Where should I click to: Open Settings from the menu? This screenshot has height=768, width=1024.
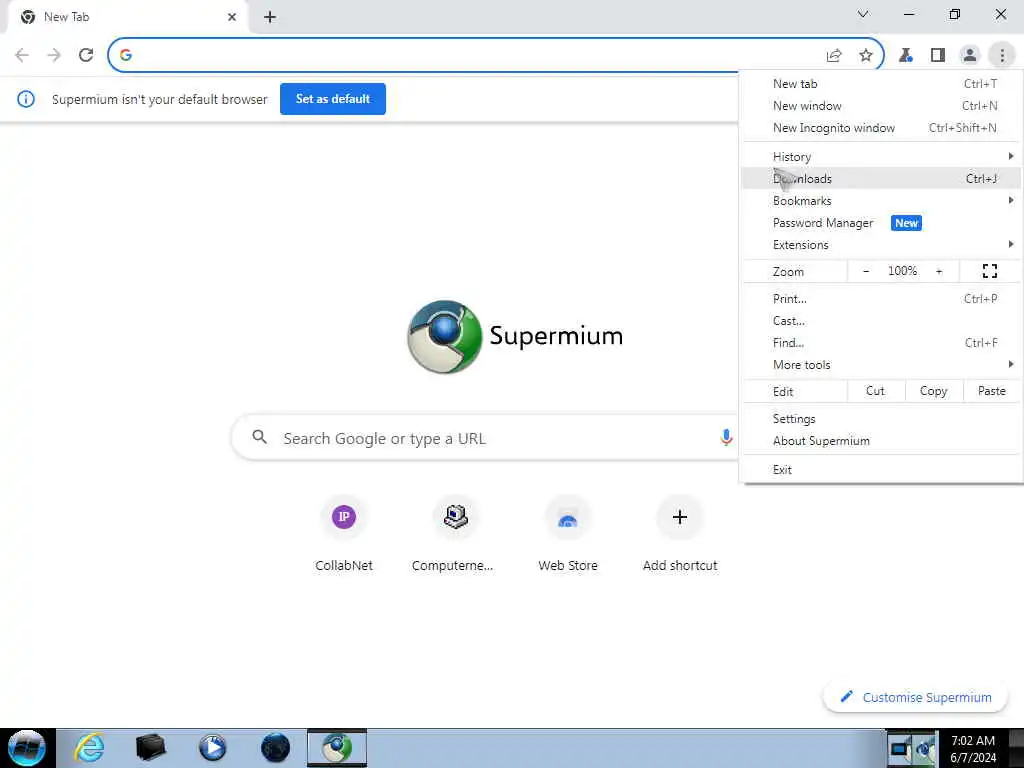pyautogui.click(x=881, y=419)
